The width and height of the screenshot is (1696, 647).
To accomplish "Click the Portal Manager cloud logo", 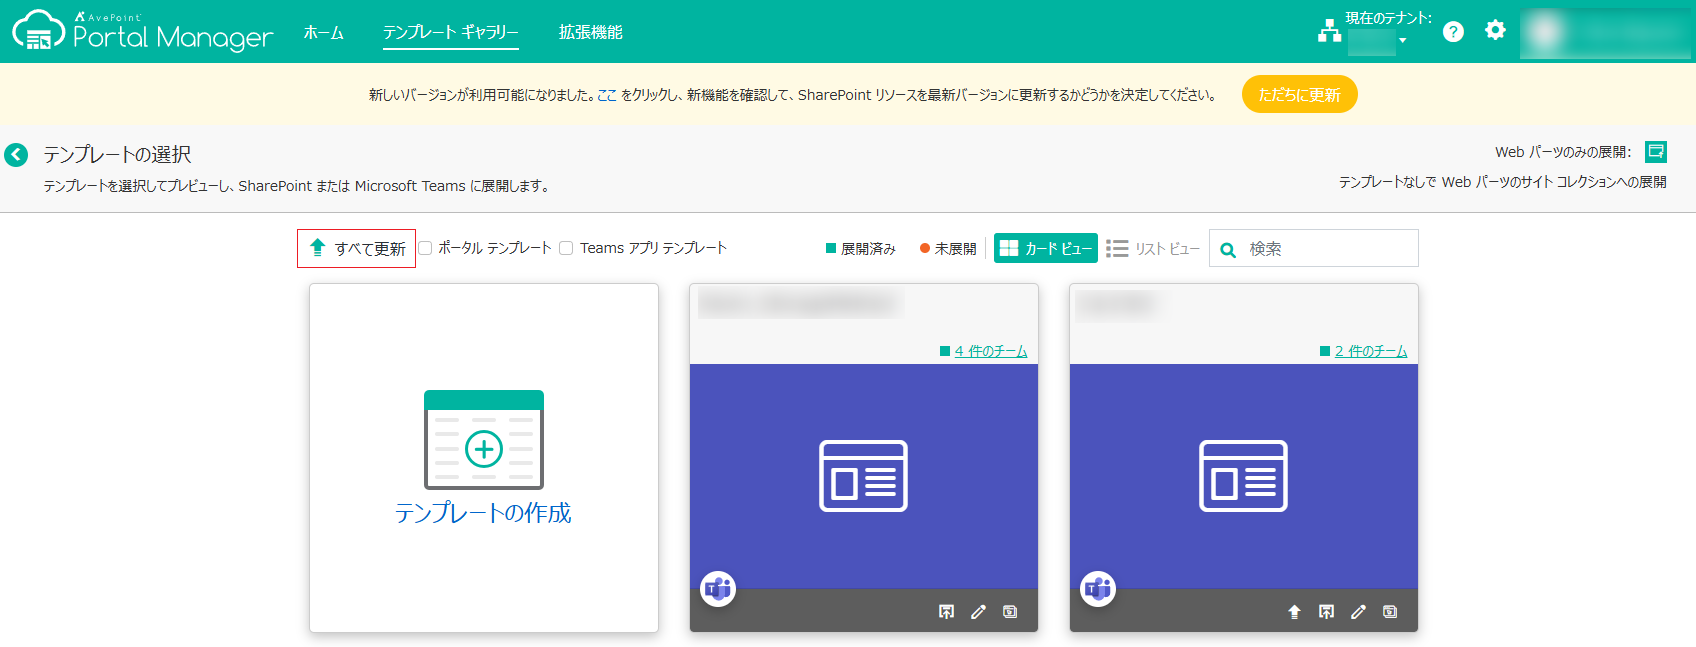I will click(39, 30).
